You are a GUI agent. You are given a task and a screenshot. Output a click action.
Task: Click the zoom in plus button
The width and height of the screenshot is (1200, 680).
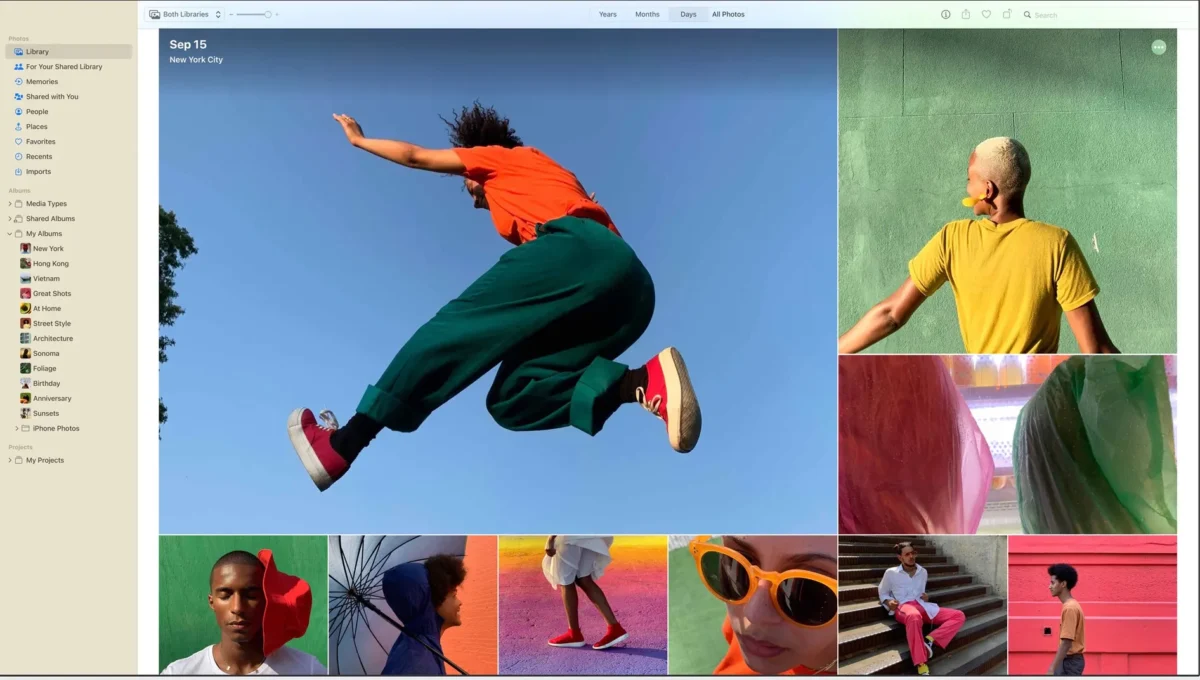277,14
